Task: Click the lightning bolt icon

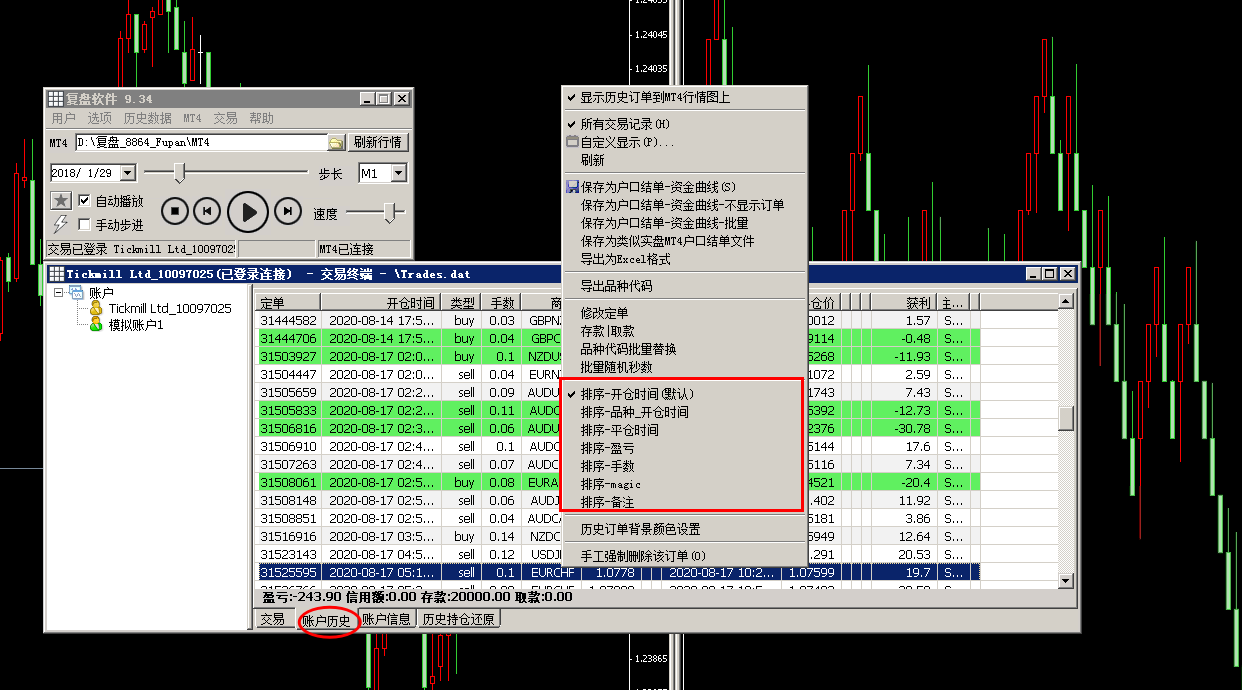Action: pos(61,224)
